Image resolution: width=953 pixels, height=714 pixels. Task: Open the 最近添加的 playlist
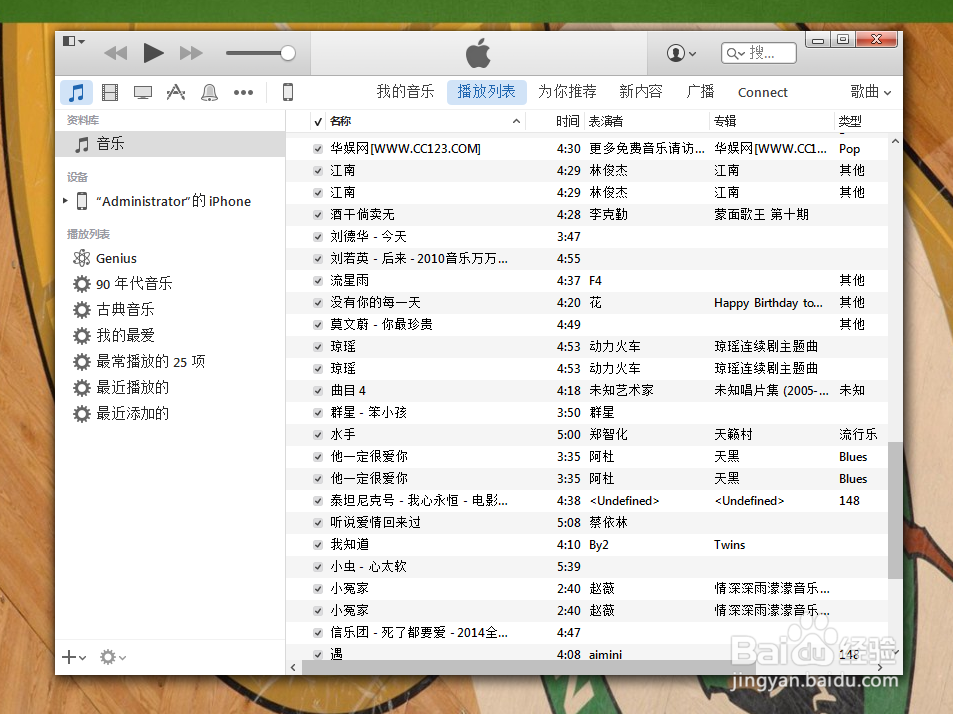(132, 414)
